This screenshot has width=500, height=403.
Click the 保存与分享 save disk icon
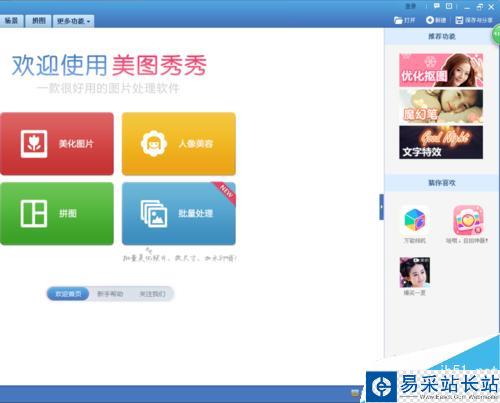click(459, 20)
